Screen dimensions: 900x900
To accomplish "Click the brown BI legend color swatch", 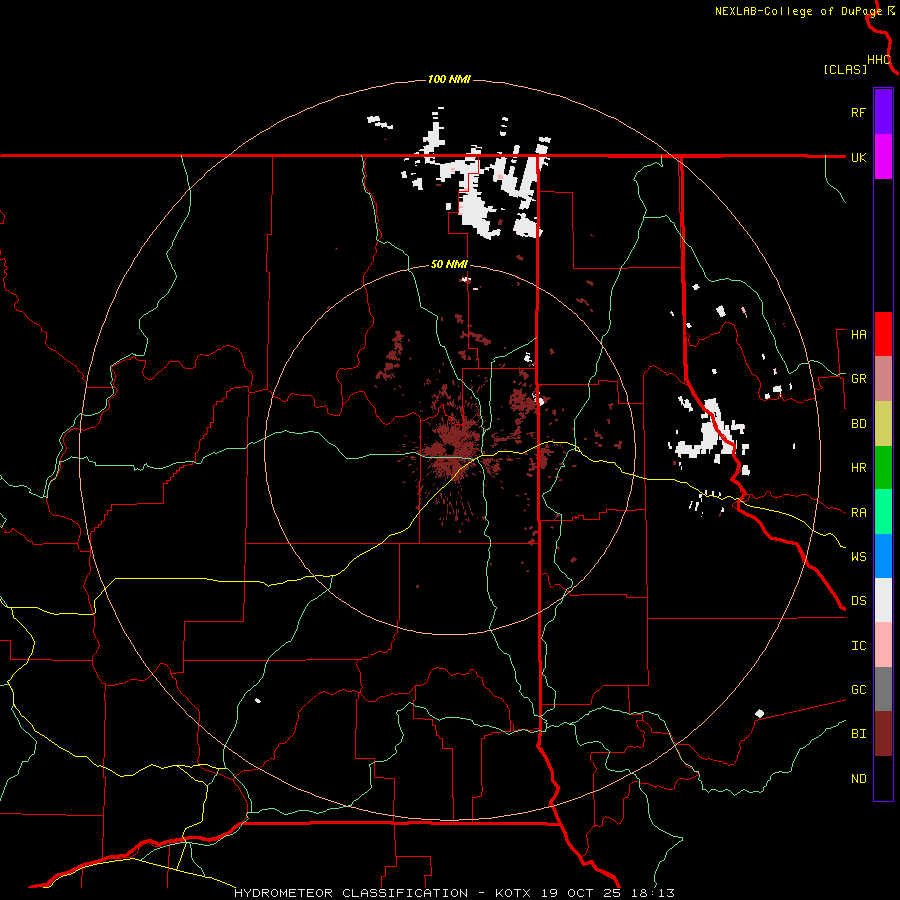I will 883,734.
